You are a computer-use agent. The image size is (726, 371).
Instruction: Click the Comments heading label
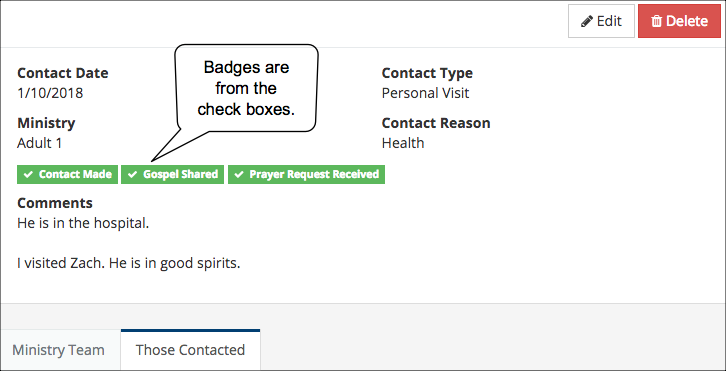click(55, 203)
